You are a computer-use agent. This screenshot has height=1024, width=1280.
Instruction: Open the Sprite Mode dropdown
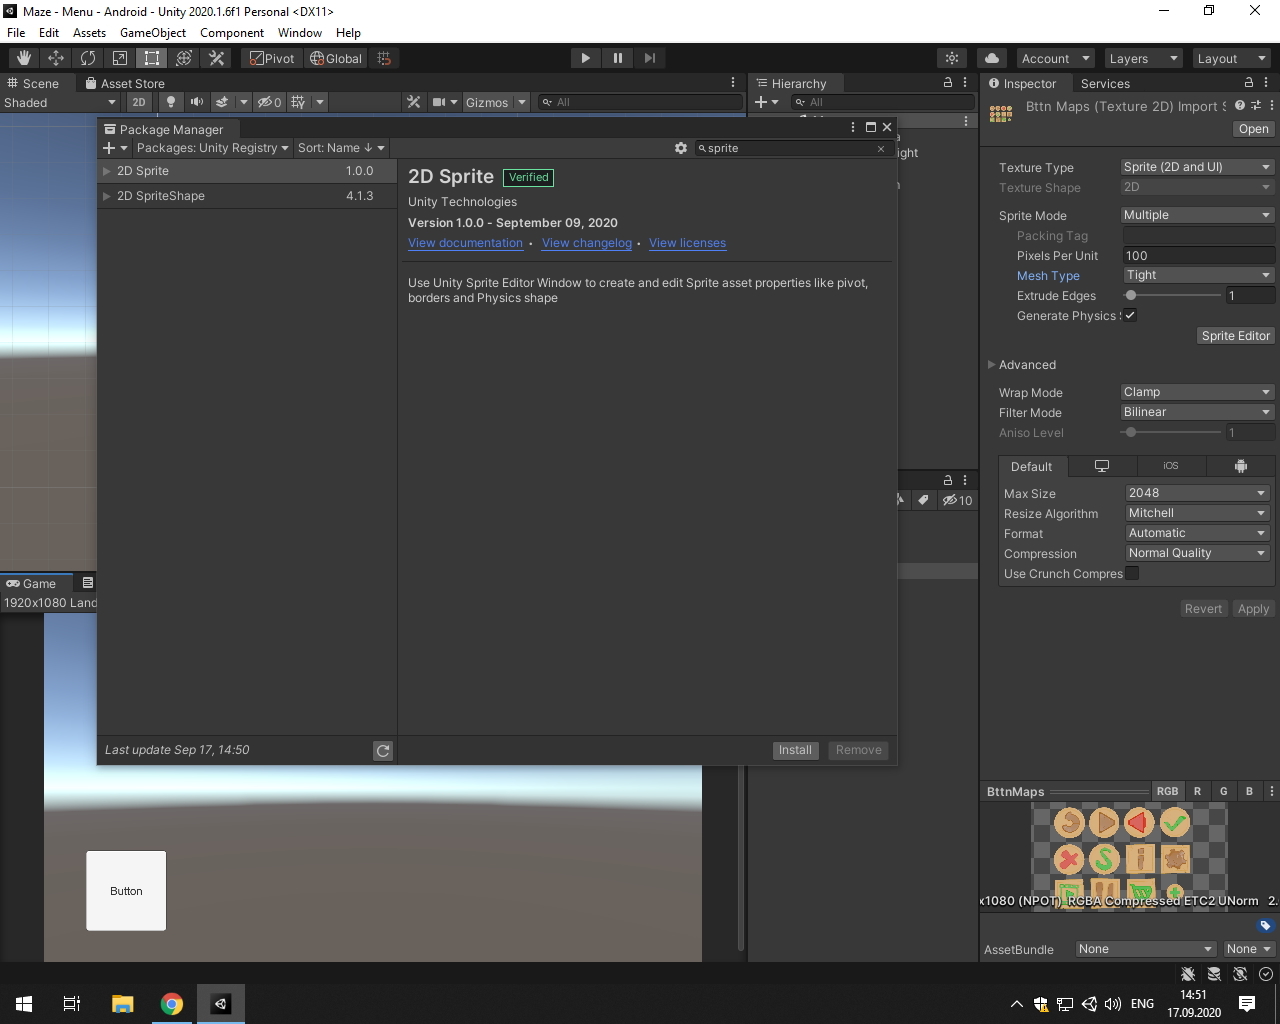[x=1197, y=215]
